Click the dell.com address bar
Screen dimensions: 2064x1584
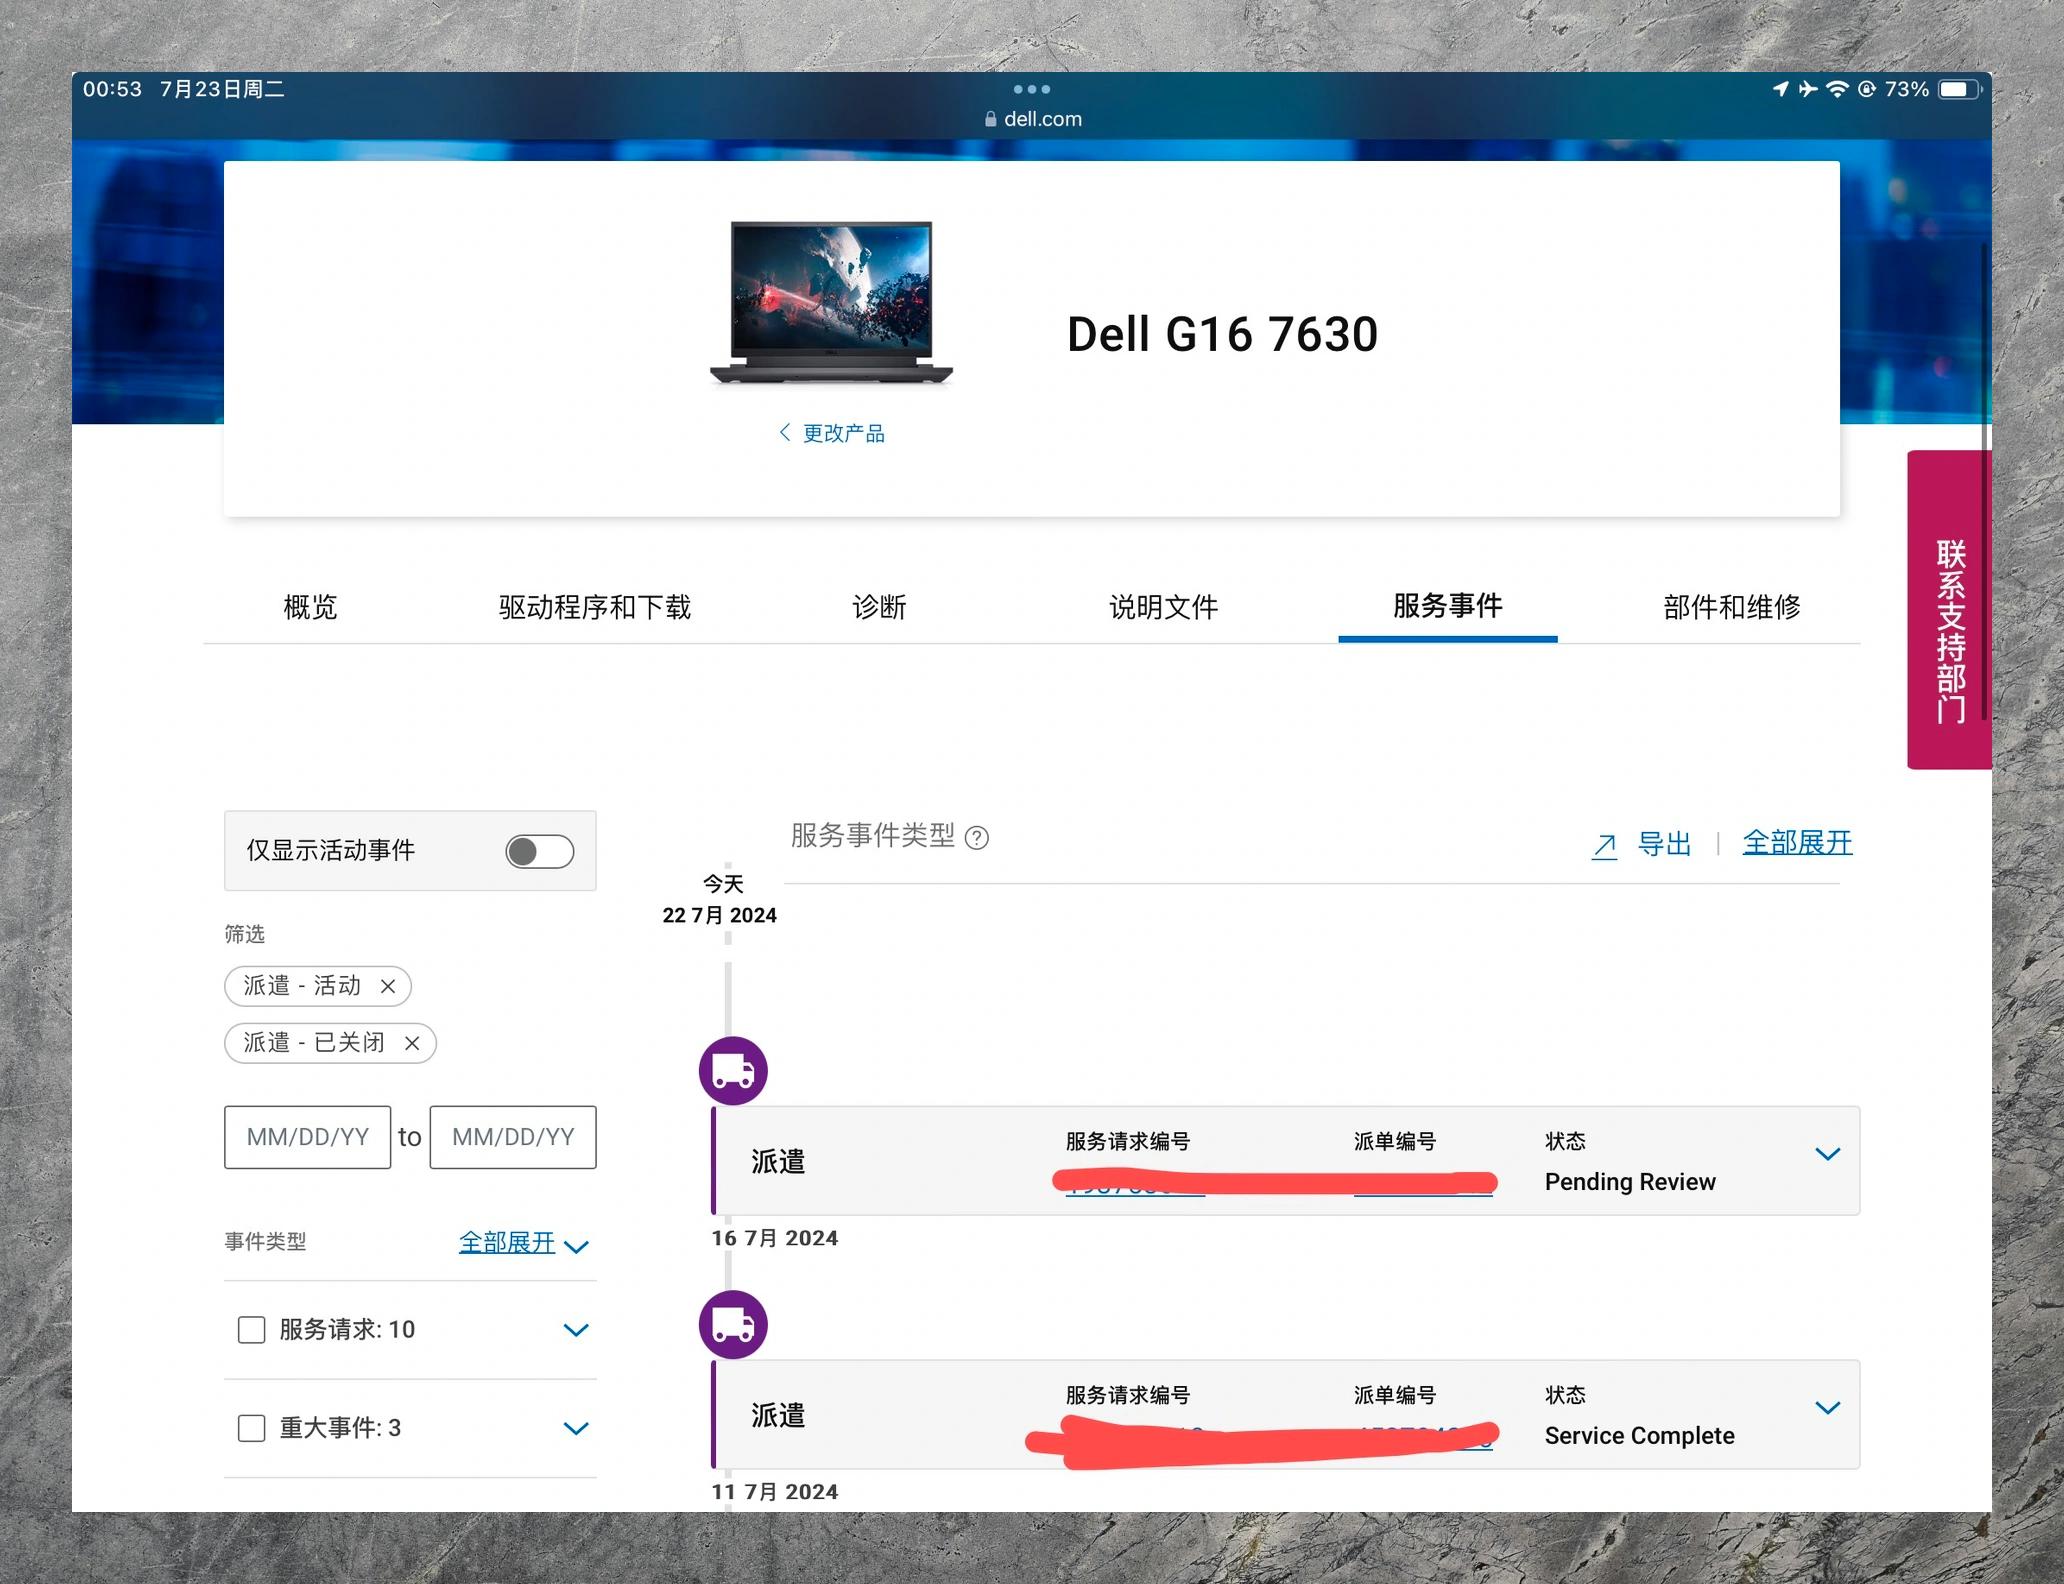click(1032, 119)
